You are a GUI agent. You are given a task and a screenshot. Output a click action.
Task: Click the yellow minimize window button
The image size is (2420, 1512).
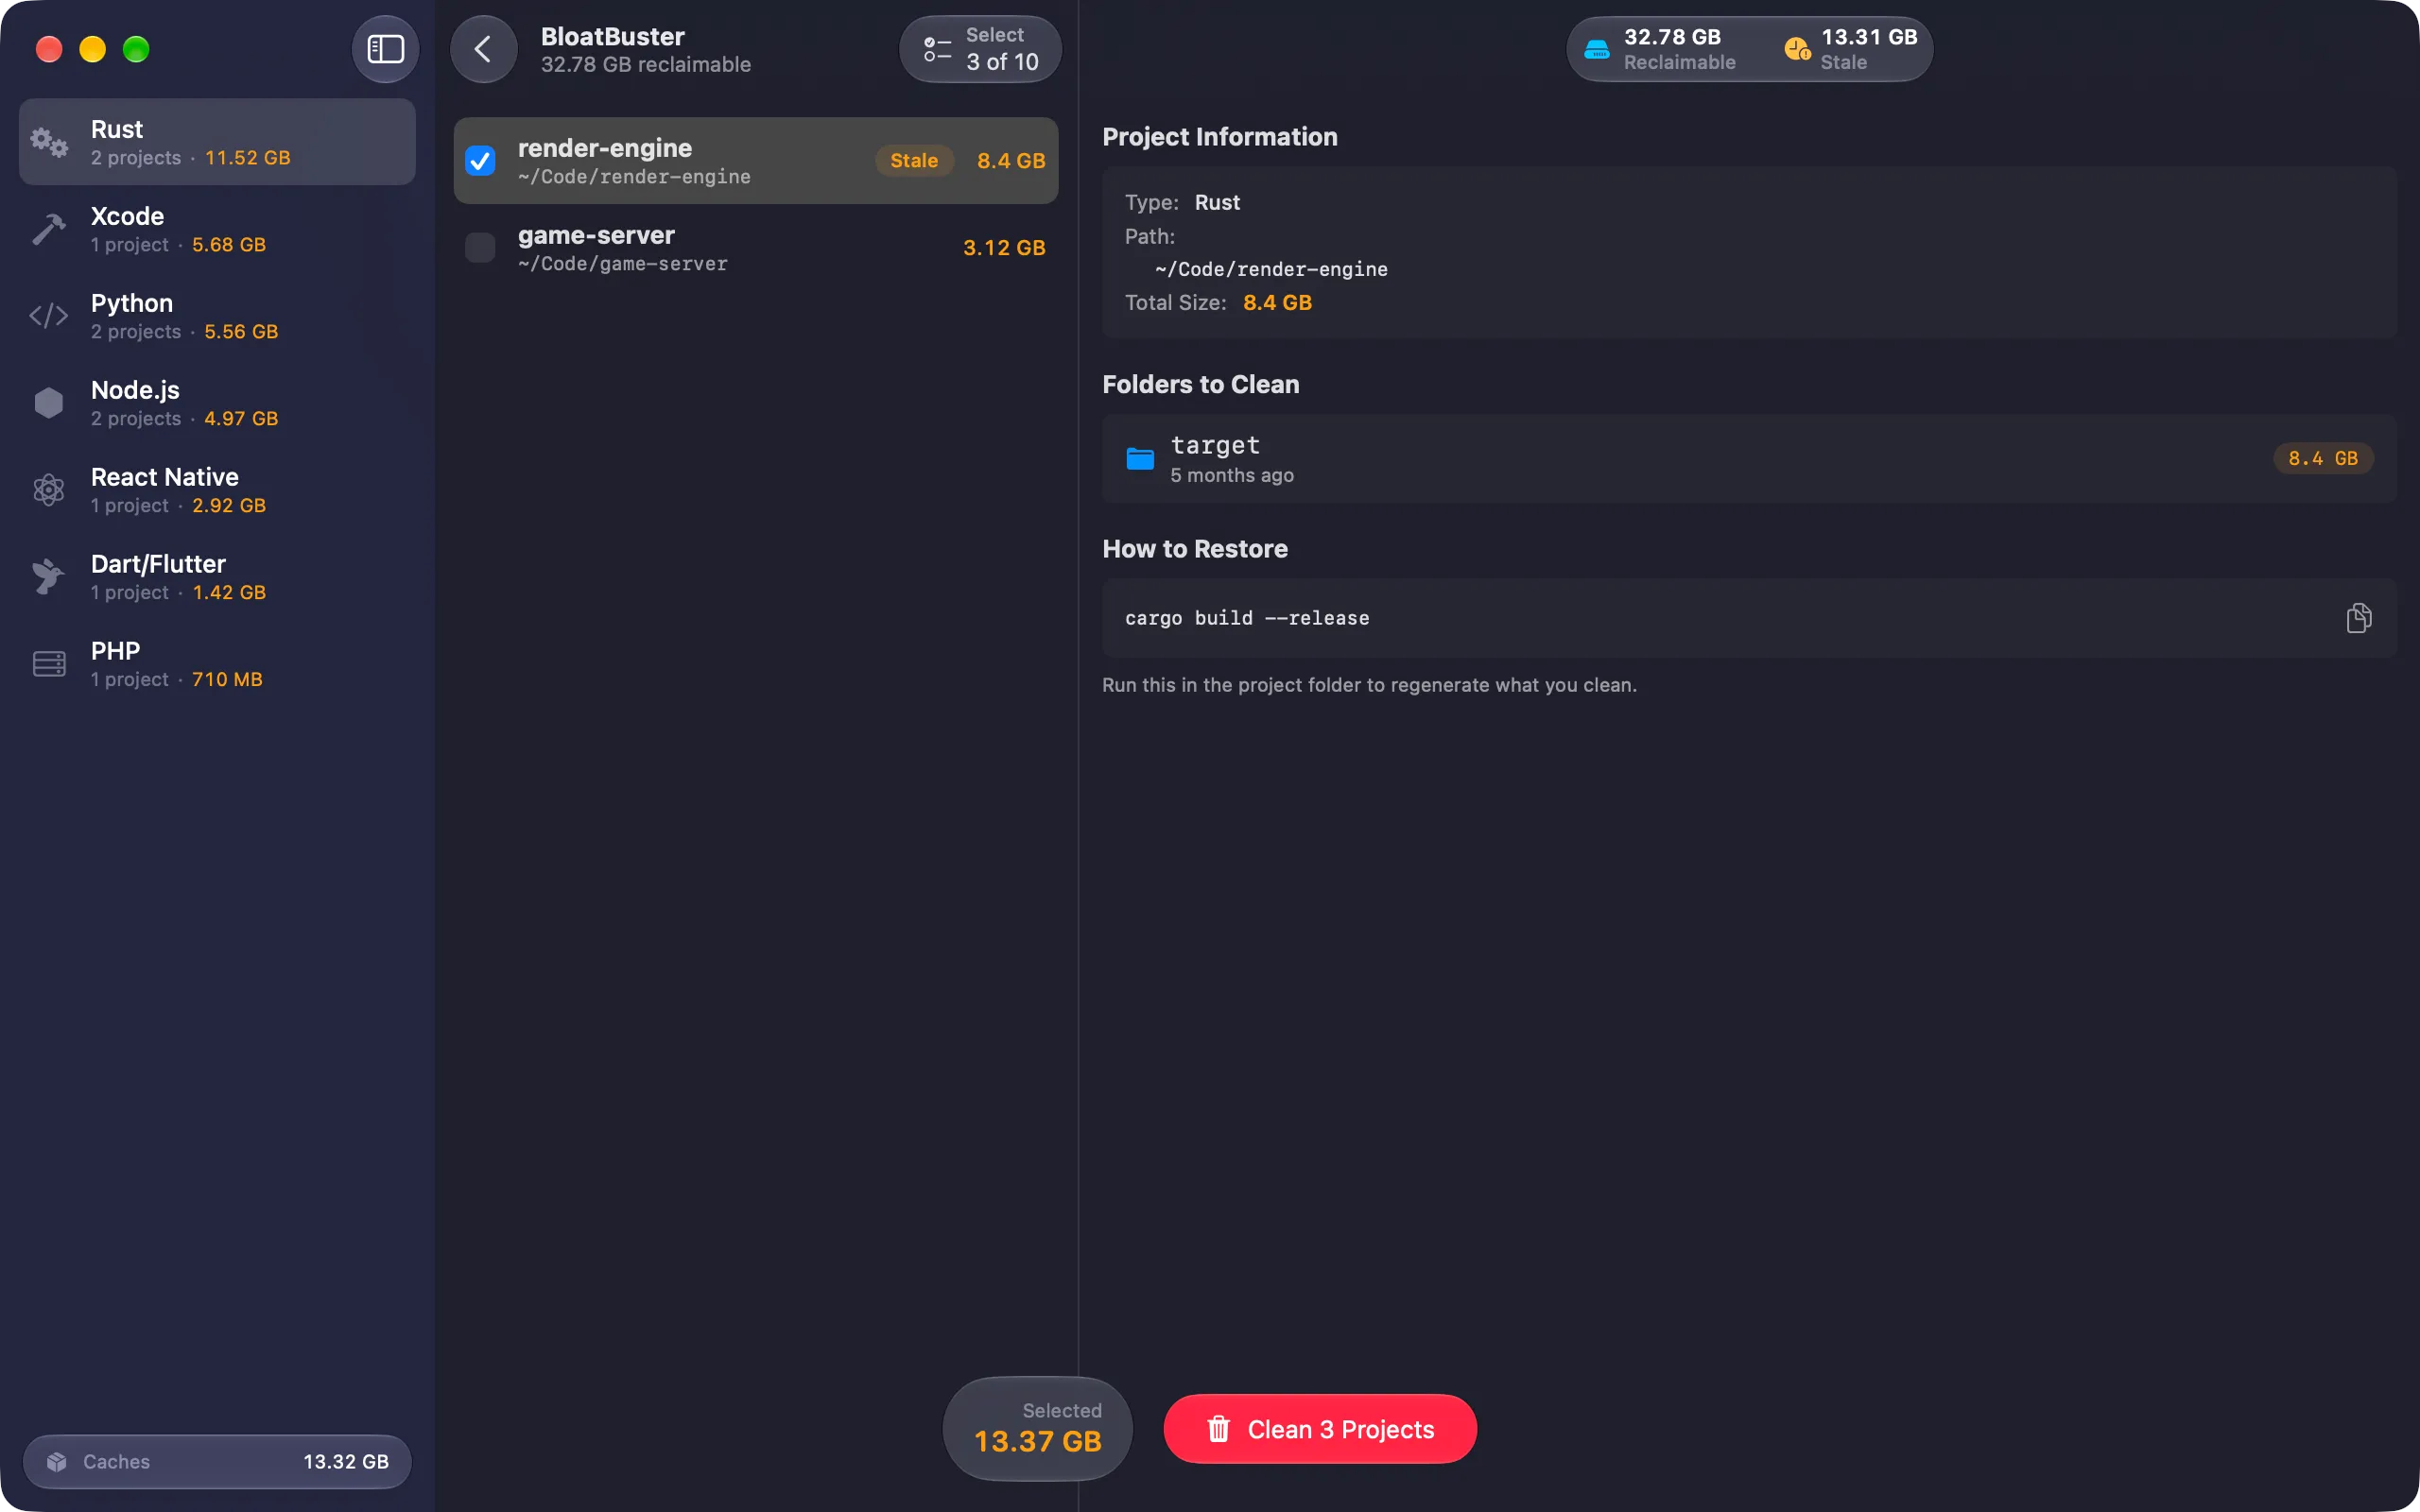93,49
